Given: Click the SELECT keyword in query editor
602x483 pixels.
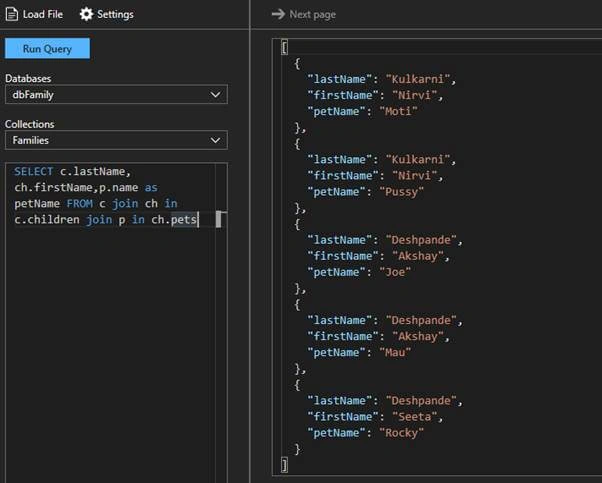Looking at the screenshot, I should [33, 171].
